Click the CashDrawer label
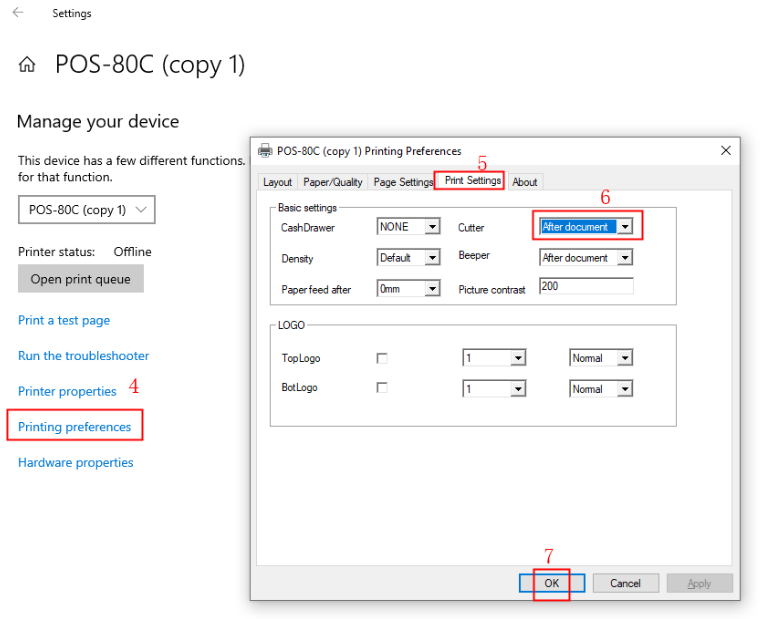Viewport: 770px width, 619px height. pyautogui.click(x=308, y=228)
